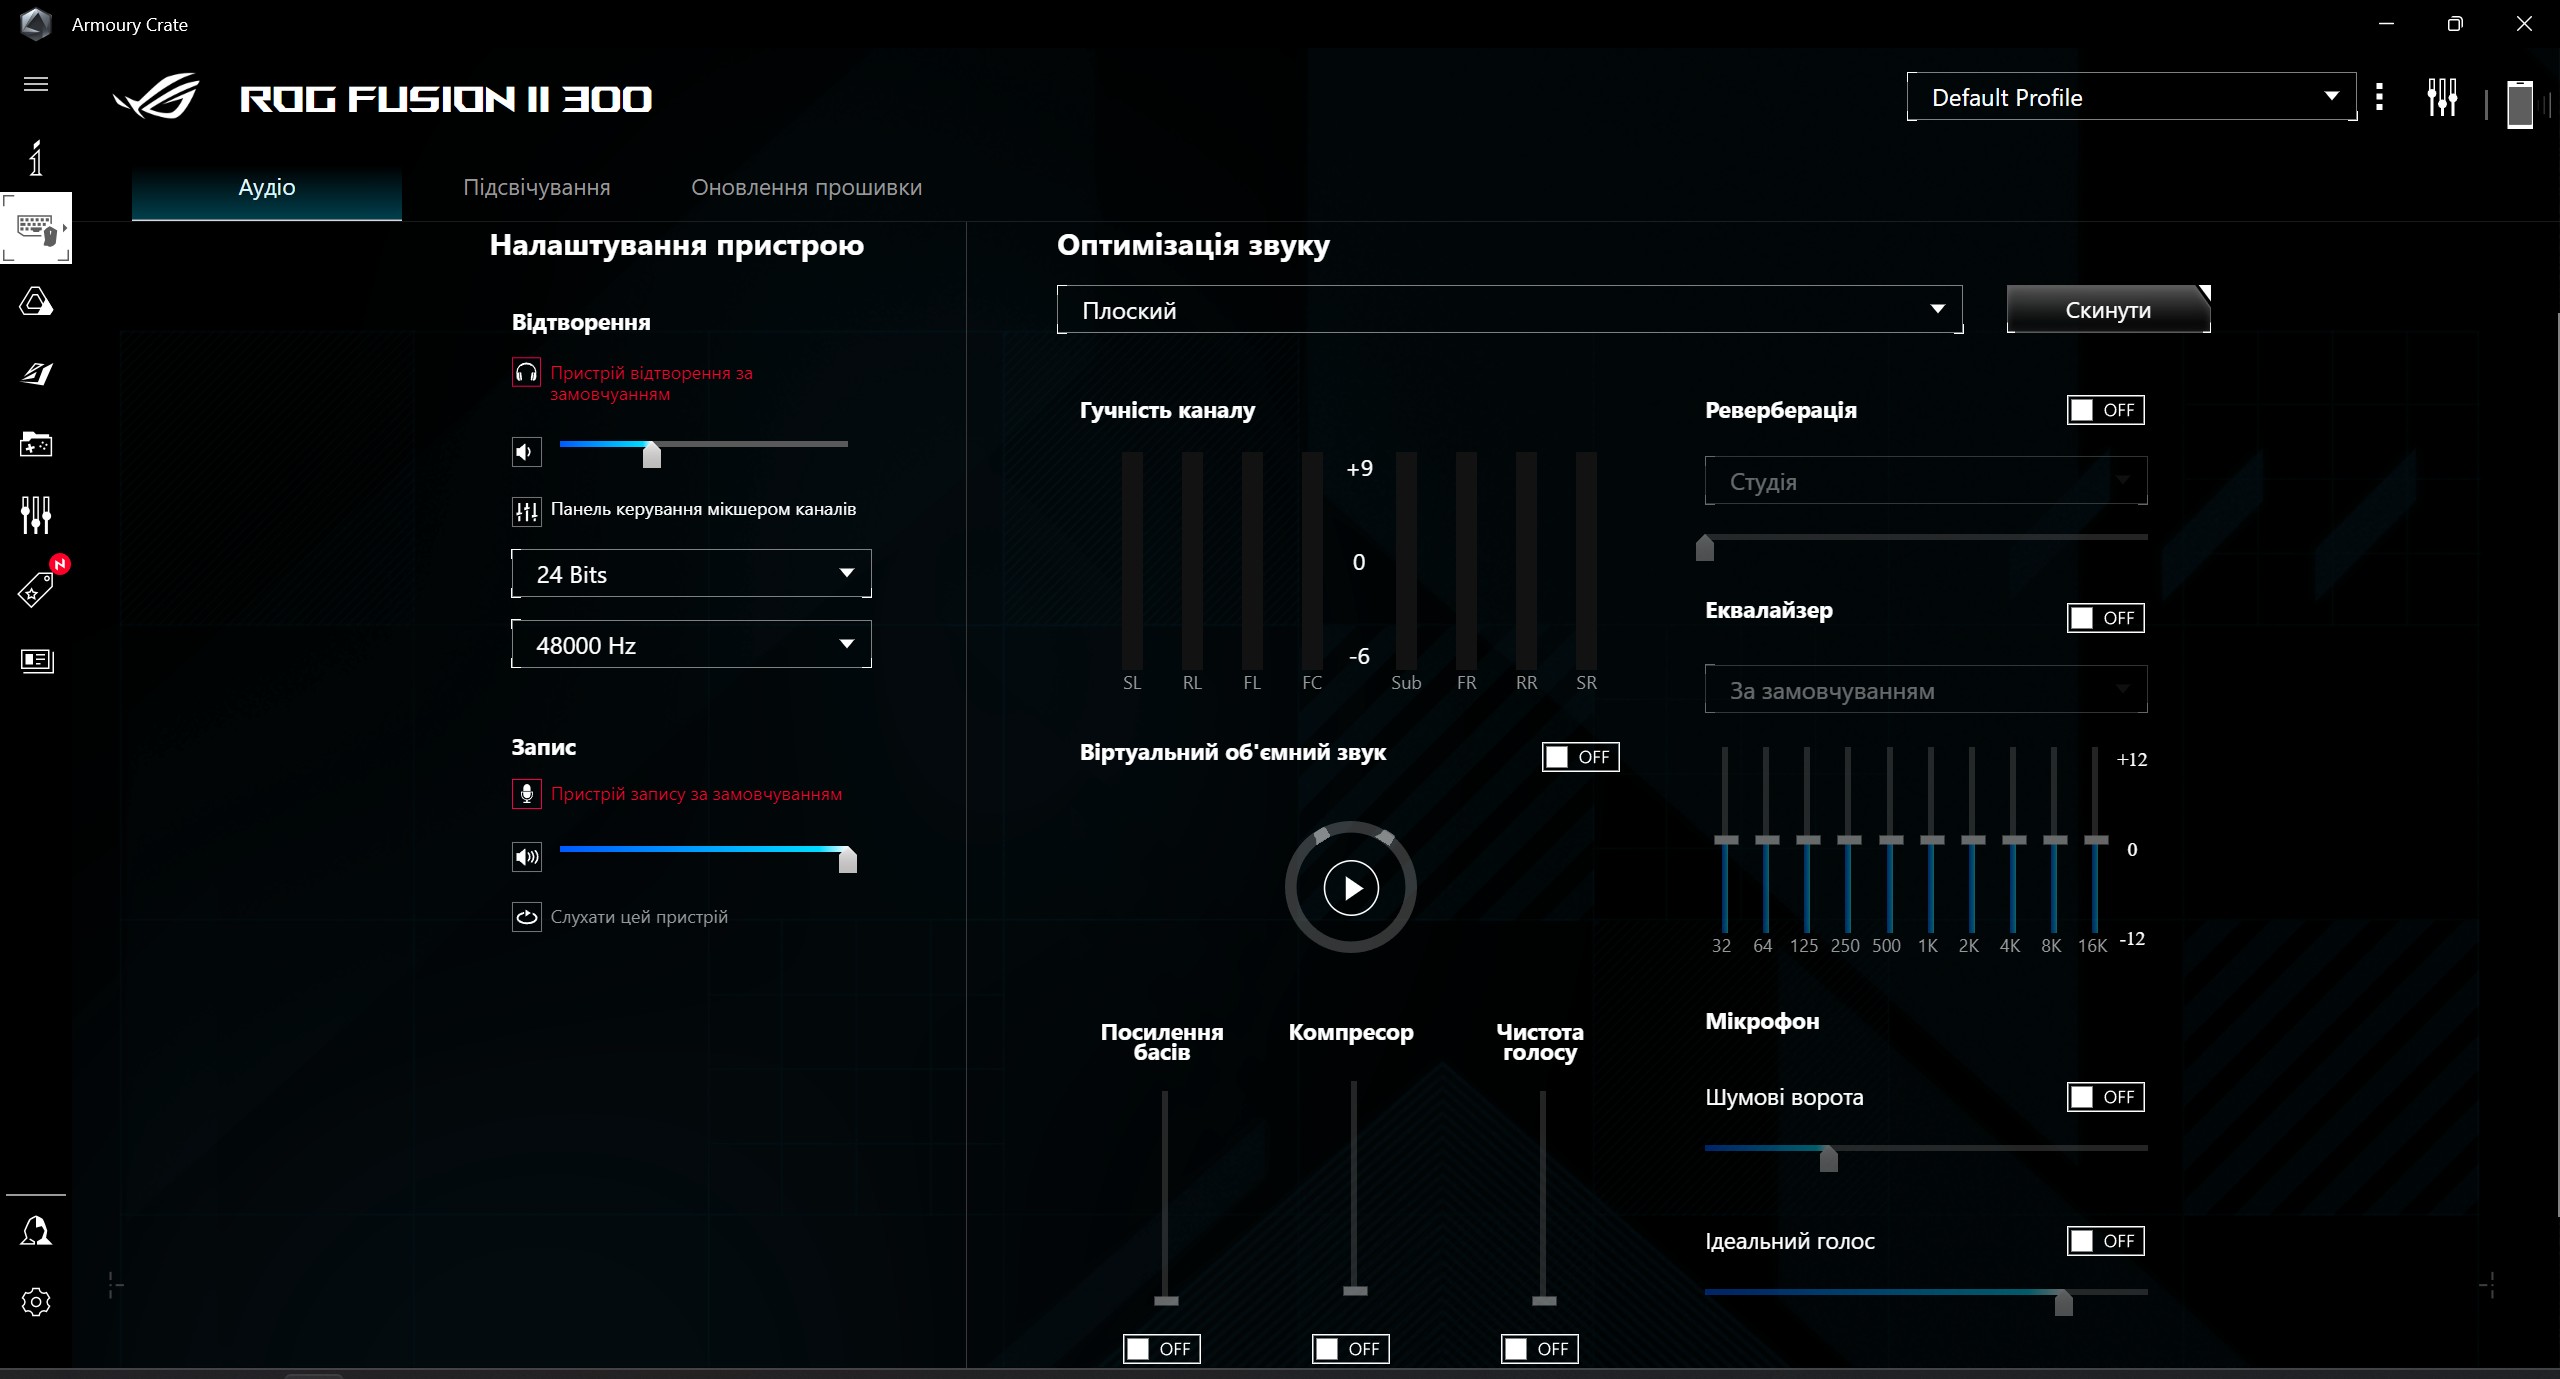Viewport: 2560px width, 1379px height.
Task: Click the 16K equalizer band handle
Action: coord(2096,840)
